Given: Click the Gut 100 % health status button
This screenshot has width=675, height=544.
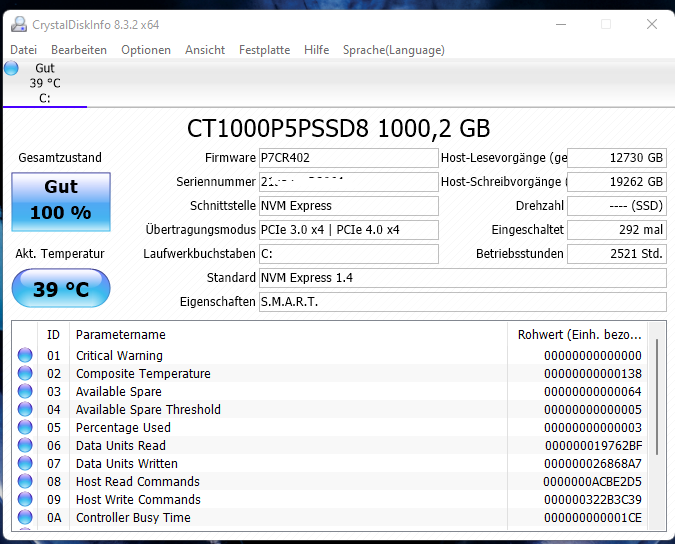Looking at the screenshot, I should (61, 202).
